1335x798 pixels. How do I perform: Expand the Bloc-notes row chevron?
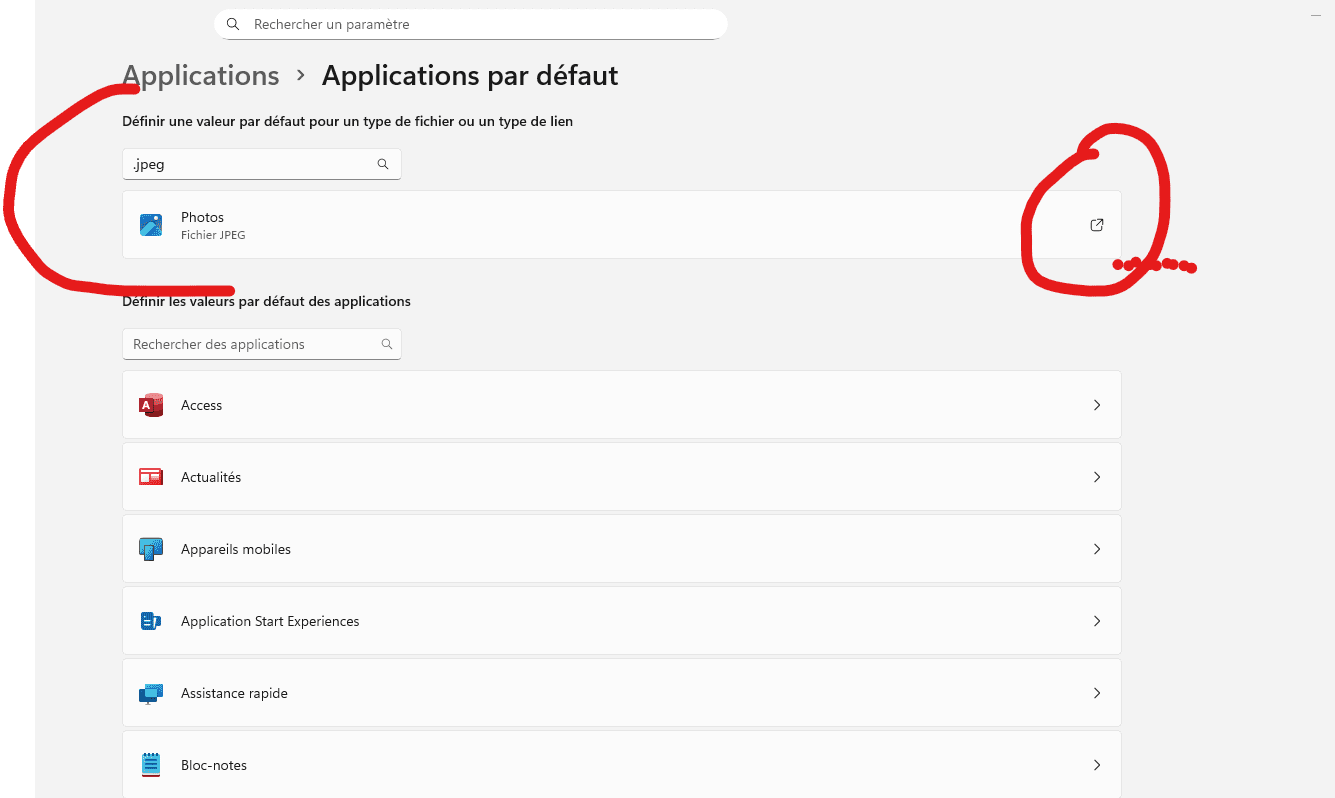click(x=1097, y=765)
